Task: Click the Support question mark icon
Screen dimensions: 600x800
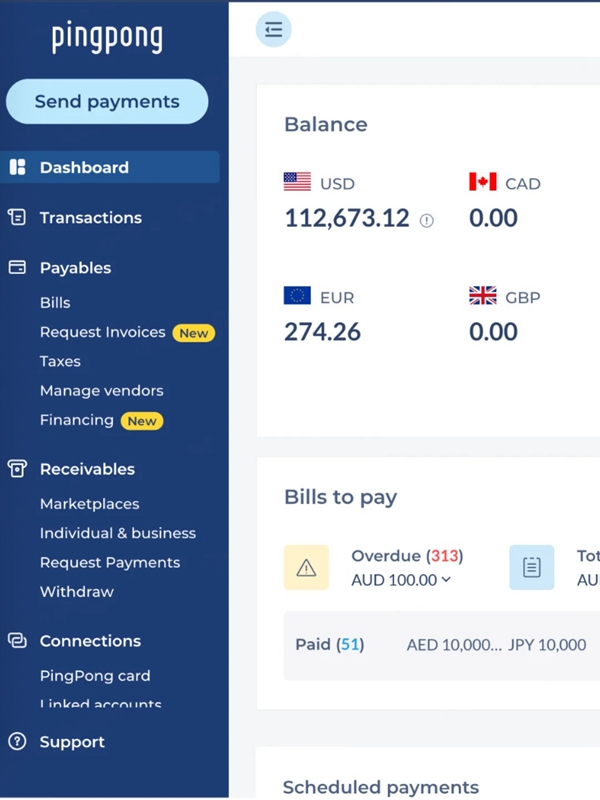Action: coord(17,741)
